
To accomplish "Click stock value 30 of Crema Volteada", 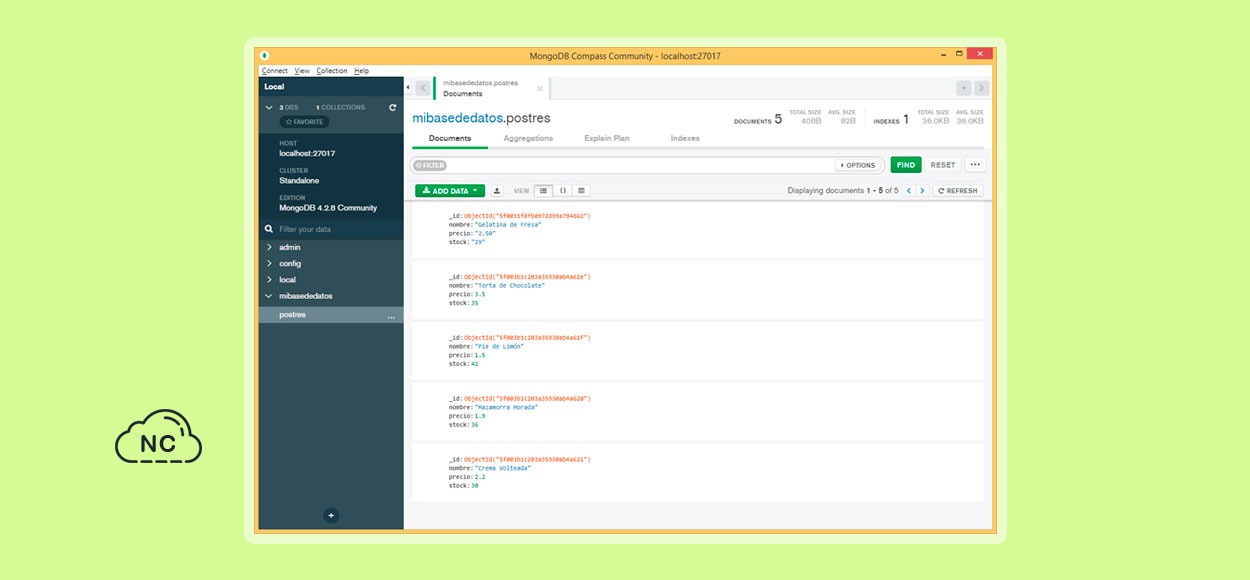I will (x=475, y=486).
